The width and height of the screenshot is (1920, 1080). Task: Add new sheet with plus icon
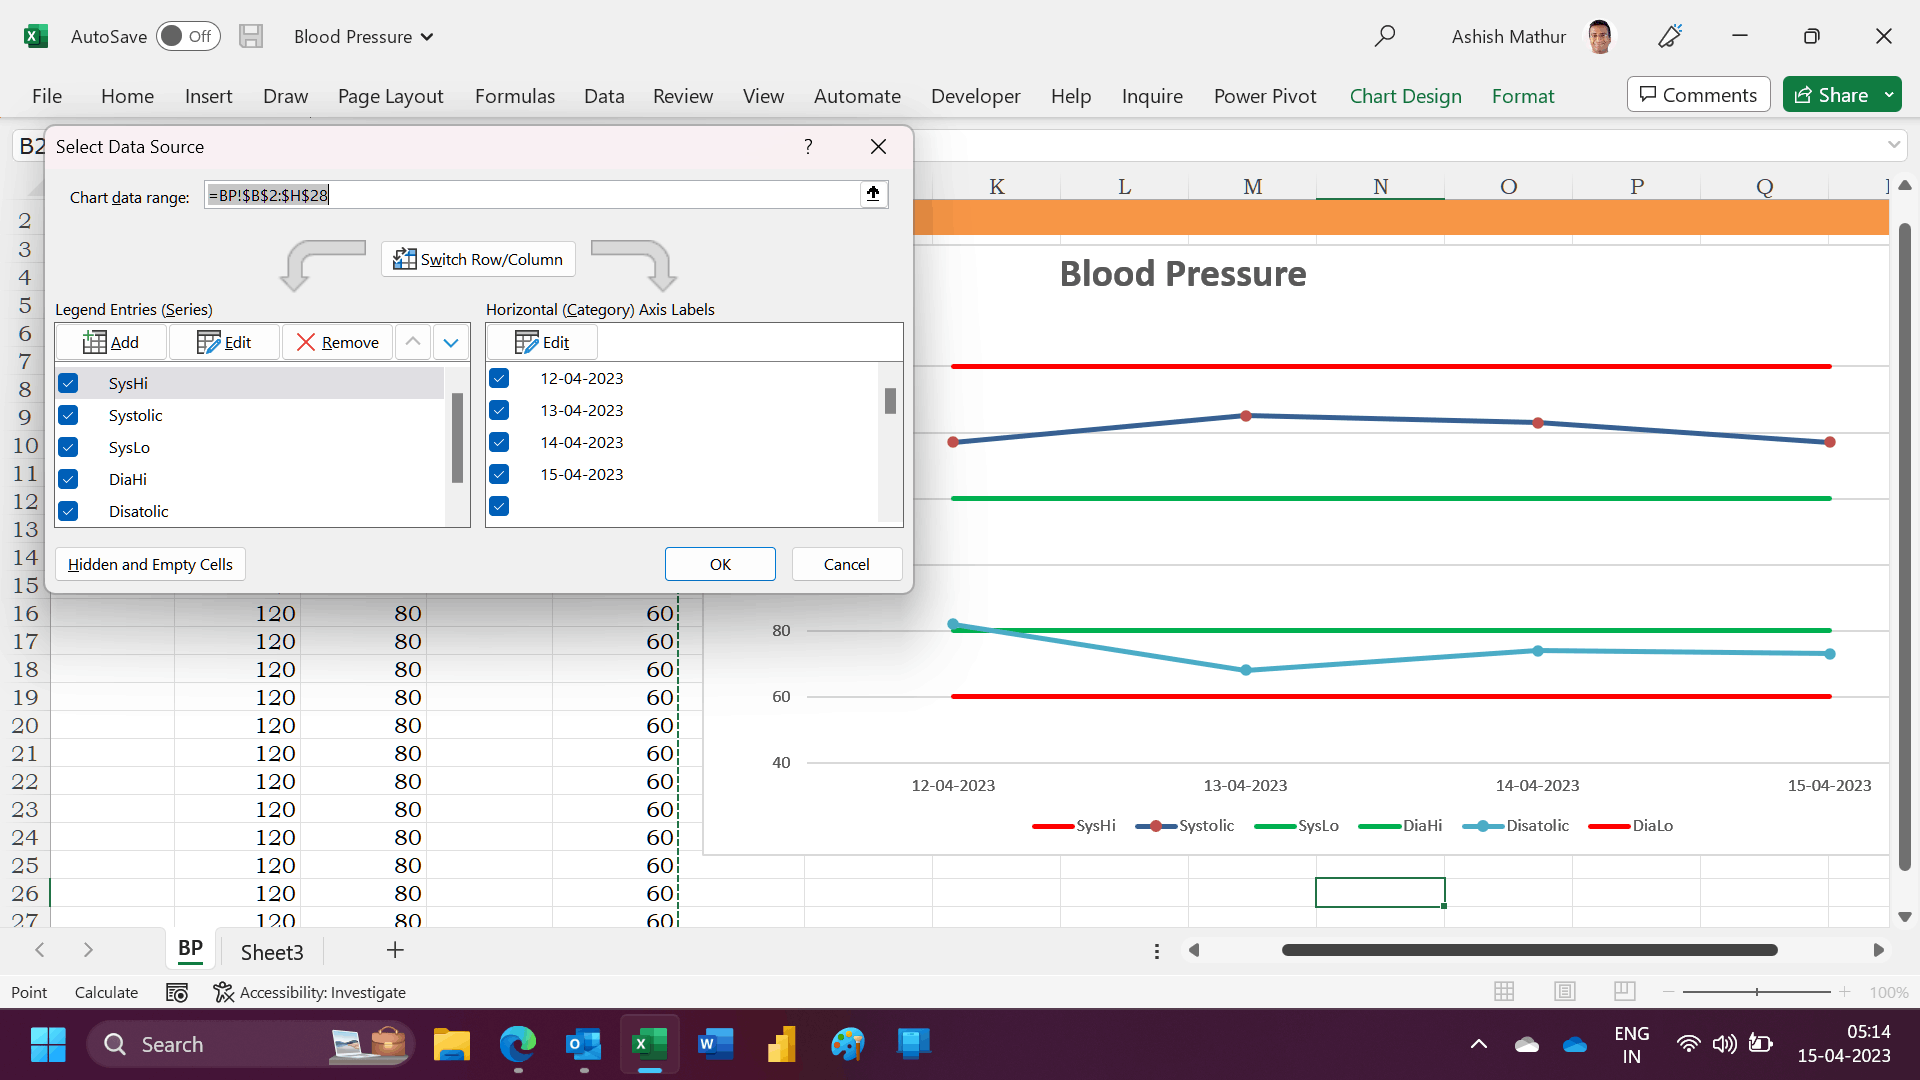[395, 950]
